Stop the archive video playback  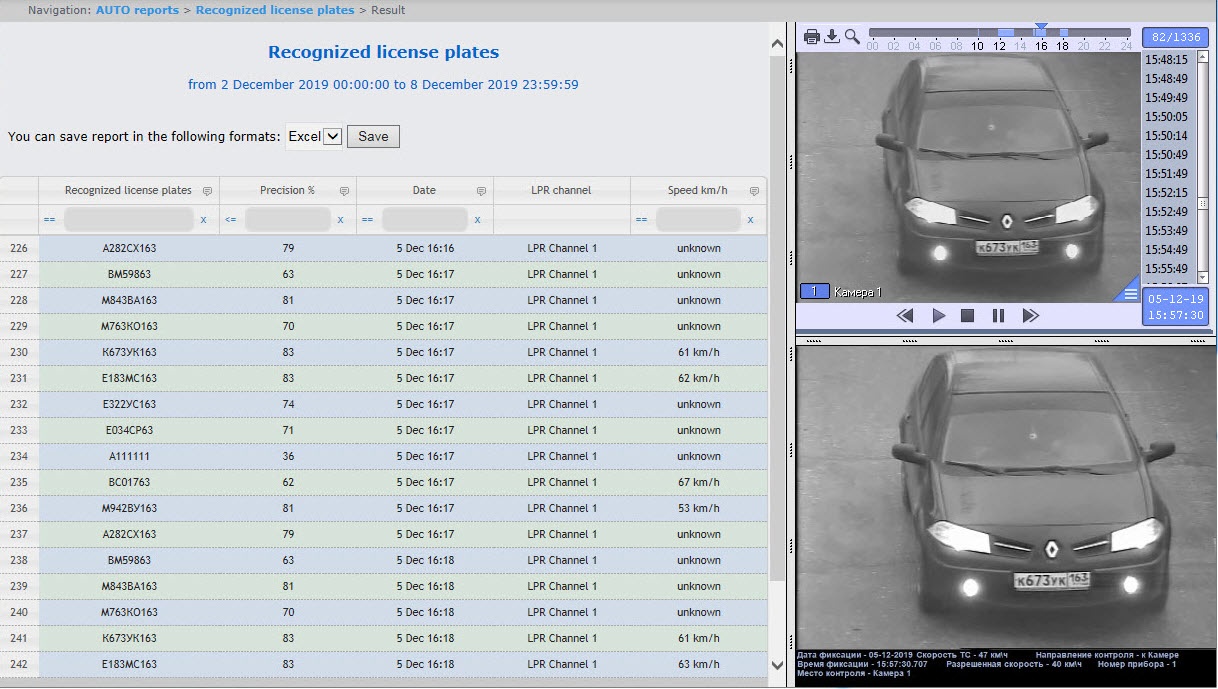tap(967, 316)
